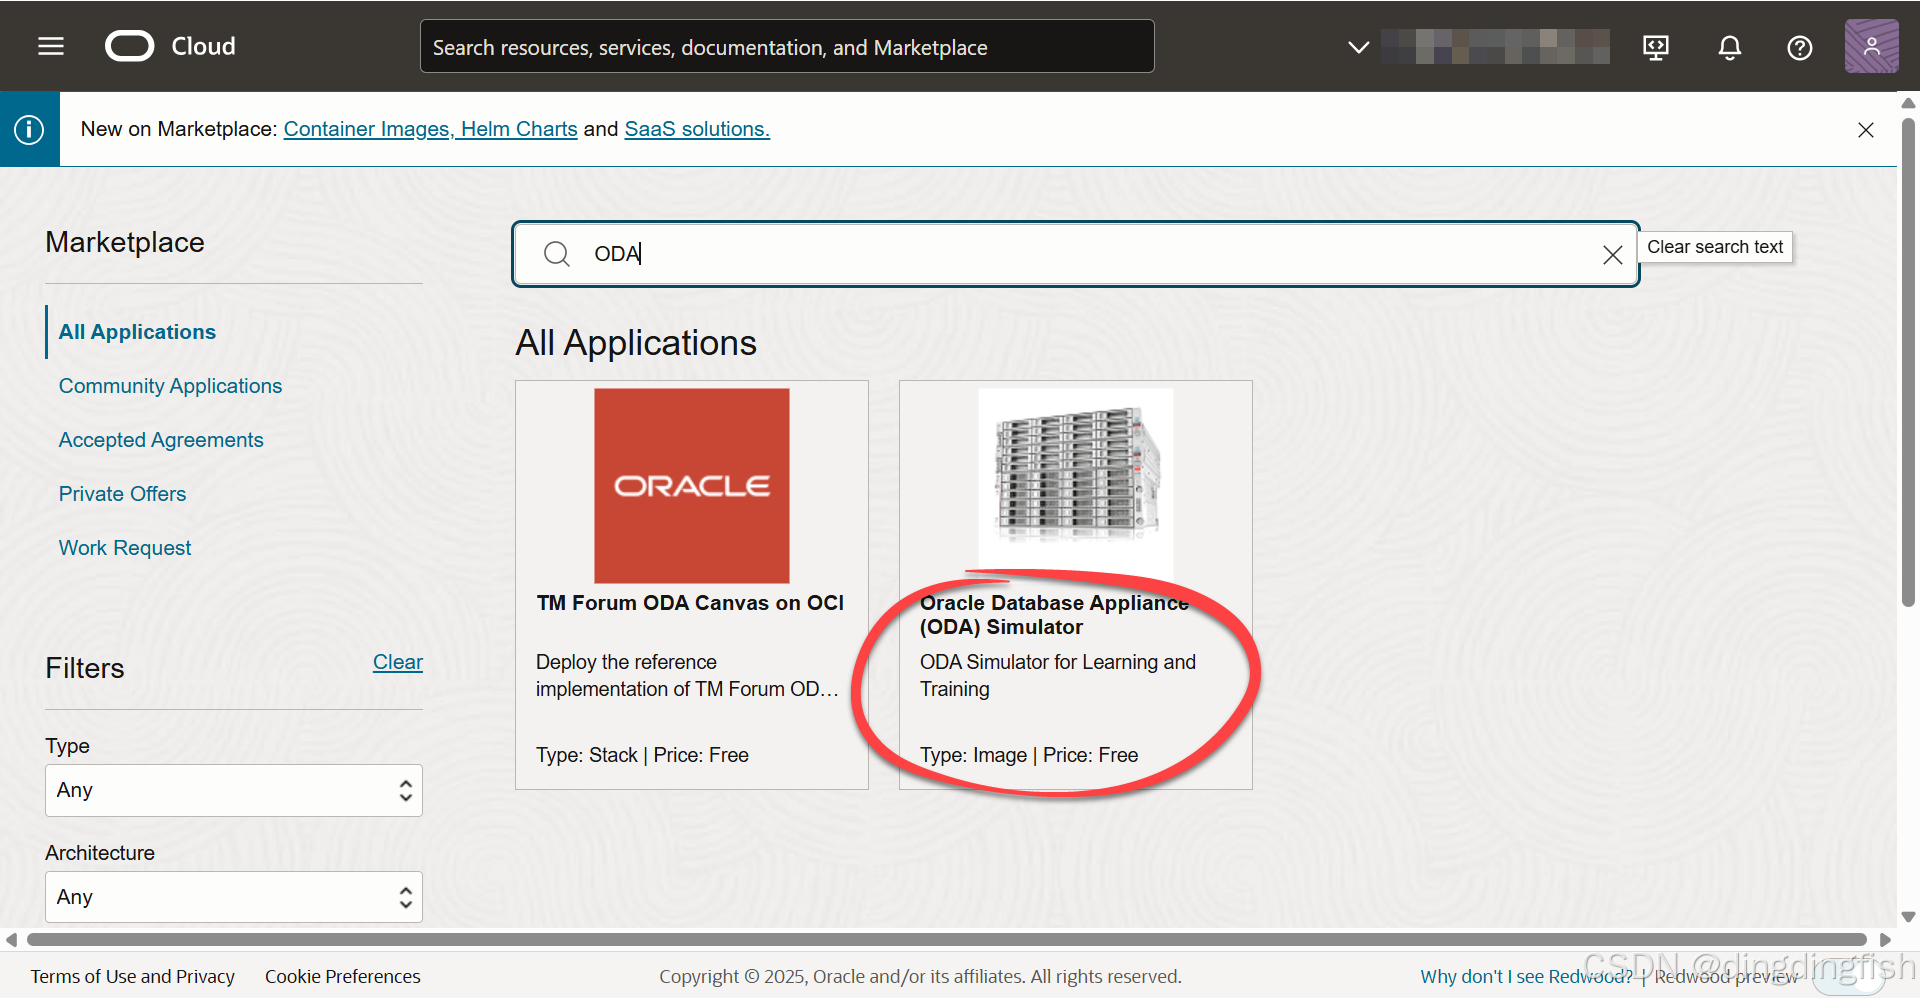Click the scroll right arrow of the horizontal scrollbar
Viewport: 1920px width, 998px height.
[x=1885, y=940]
